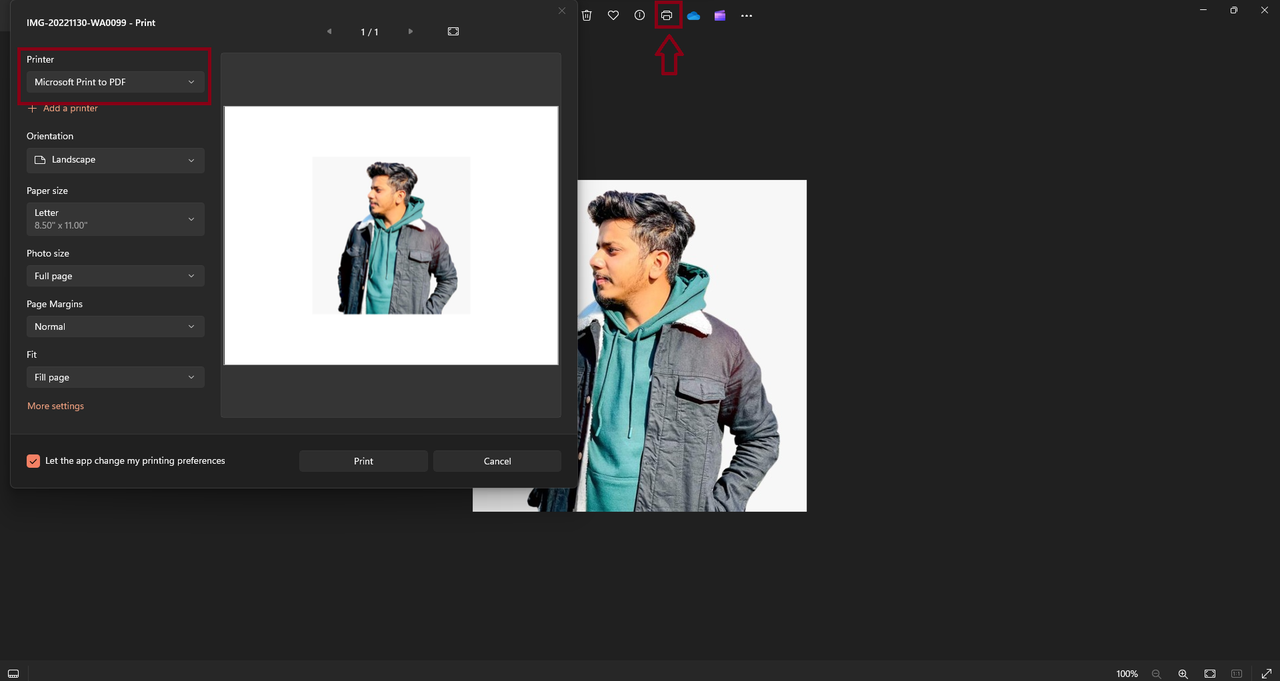Click the actual size 1:1 icon
Image resolution: width=1280 pixels, height=681 pixels.
[1237, 674]
